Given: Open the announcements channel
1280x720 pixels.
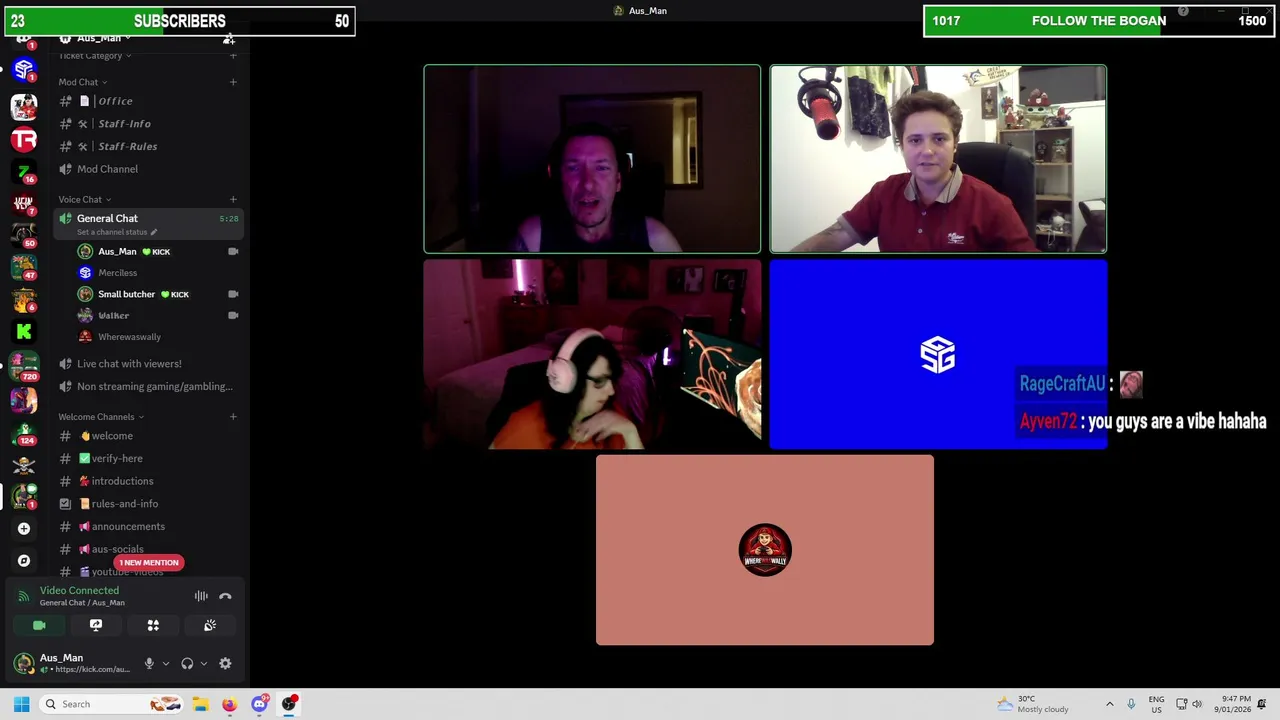Looking at the screenshot, I should pos(148,526).
